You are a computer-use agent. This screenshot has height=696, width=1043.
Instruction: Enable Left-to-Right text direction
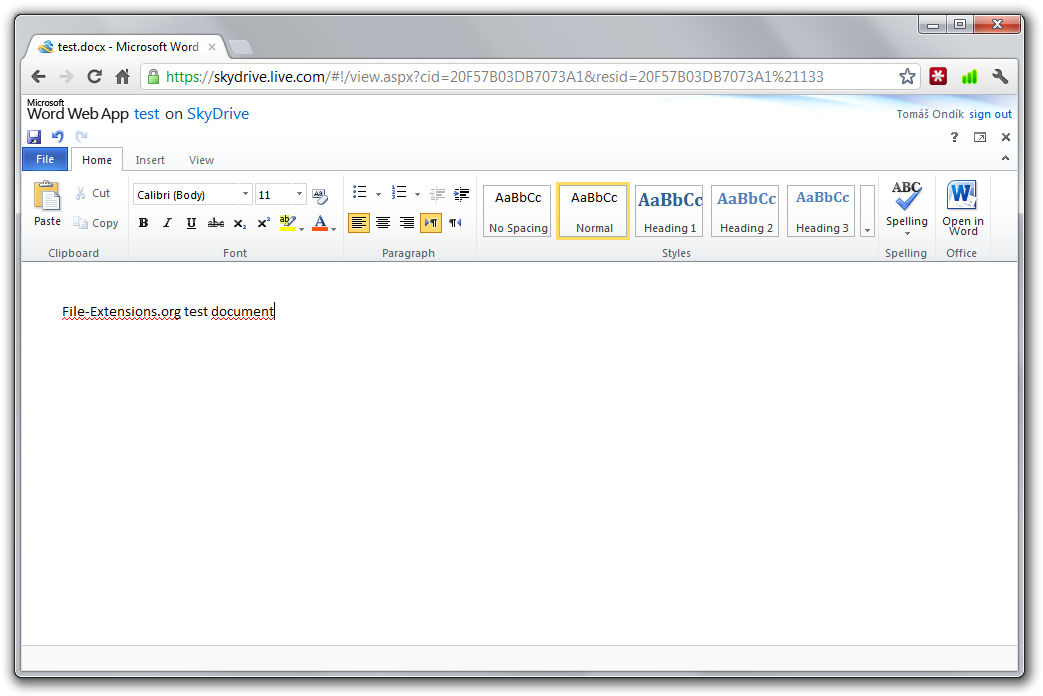click(x=431, y=223)
